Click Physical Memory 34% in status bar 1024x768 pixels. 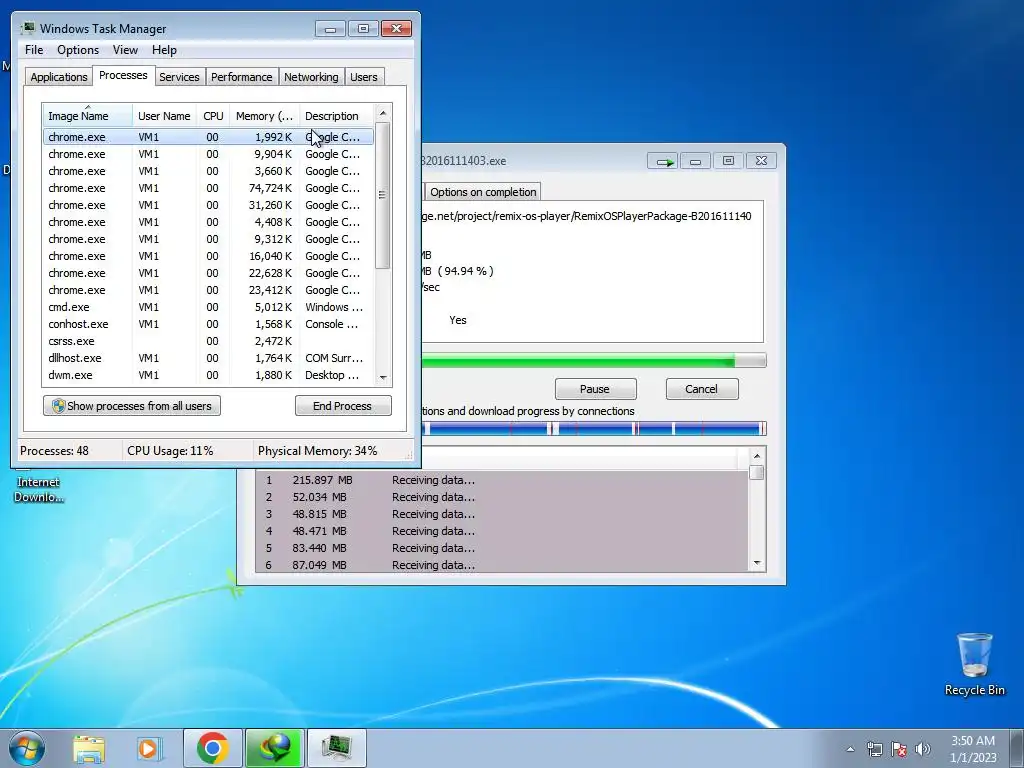coord(317,451)
